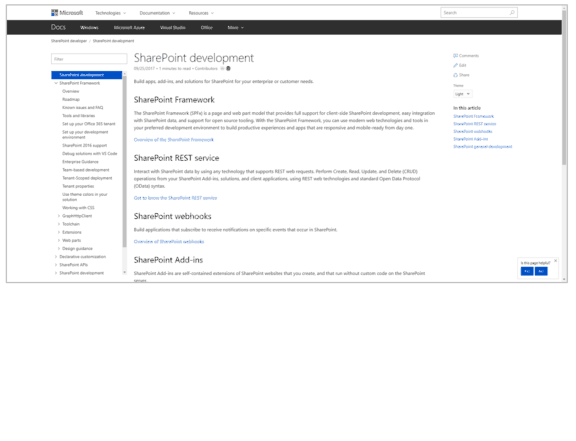Open Known issues and FAQ
This screenshot has height=441, width=576.
tap(83, 108)
